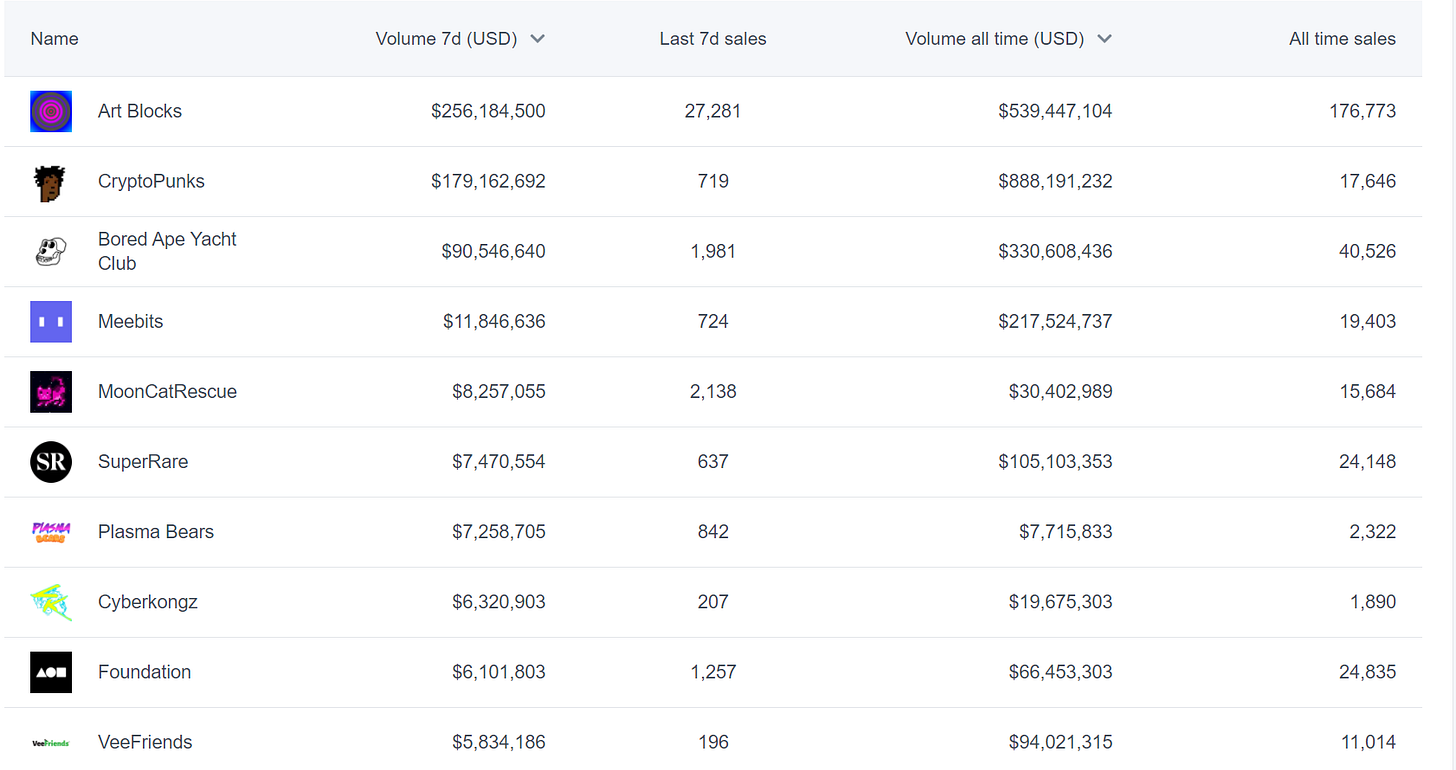Click the Meebits purple logo icon
Screen dimensions: 1456x770
[x=51, y=321]
